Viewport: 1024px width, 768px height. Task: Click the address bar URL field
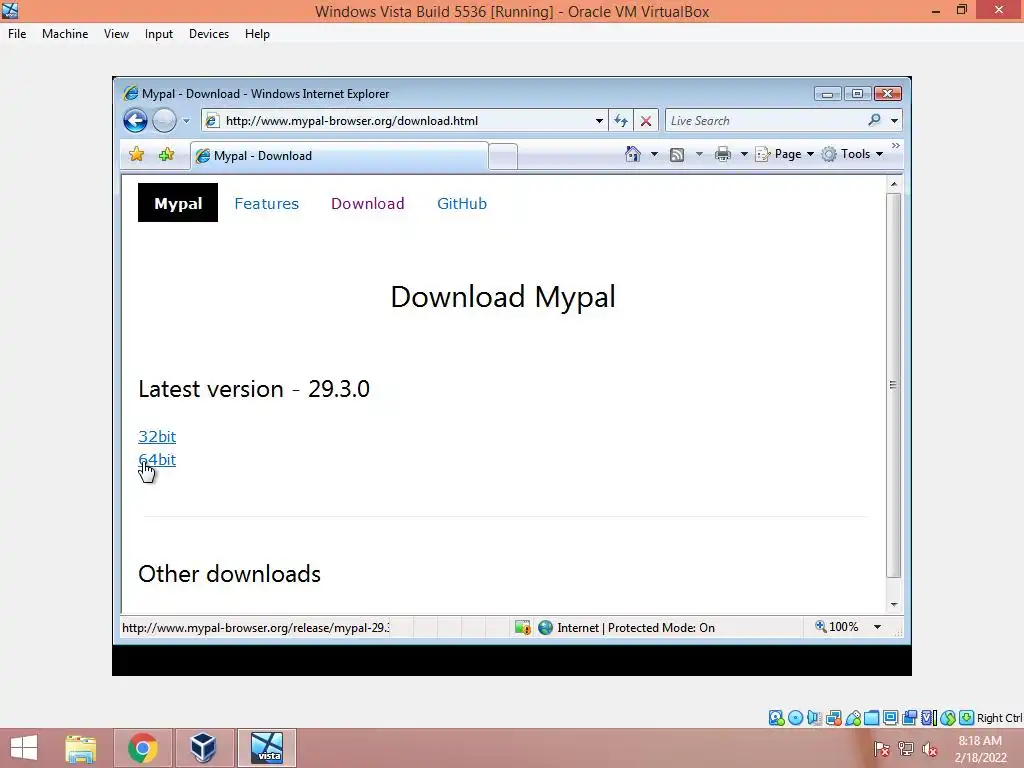coord(405,121)
